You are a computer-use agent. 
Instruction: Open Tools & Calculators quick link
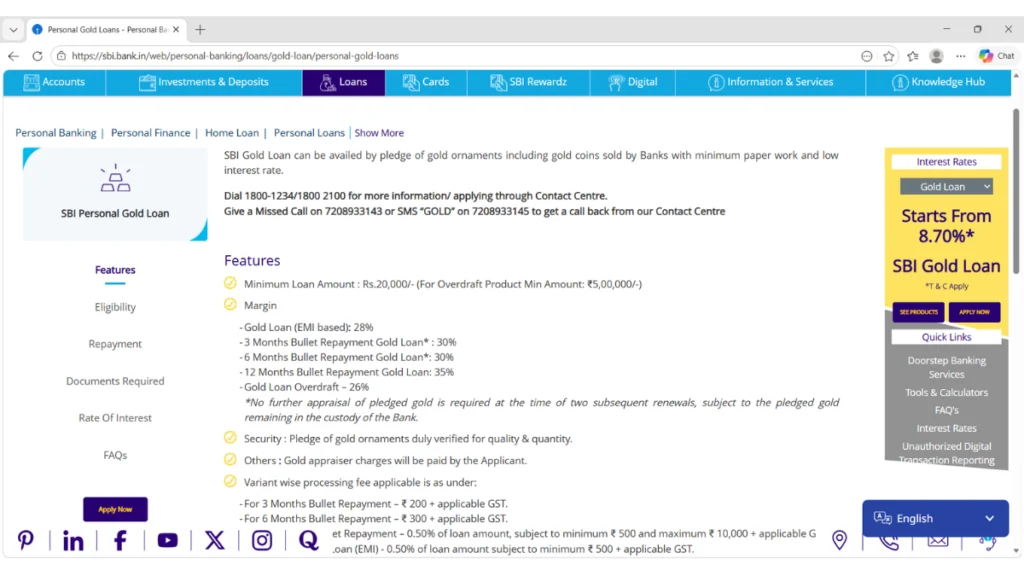pos(946,392)
